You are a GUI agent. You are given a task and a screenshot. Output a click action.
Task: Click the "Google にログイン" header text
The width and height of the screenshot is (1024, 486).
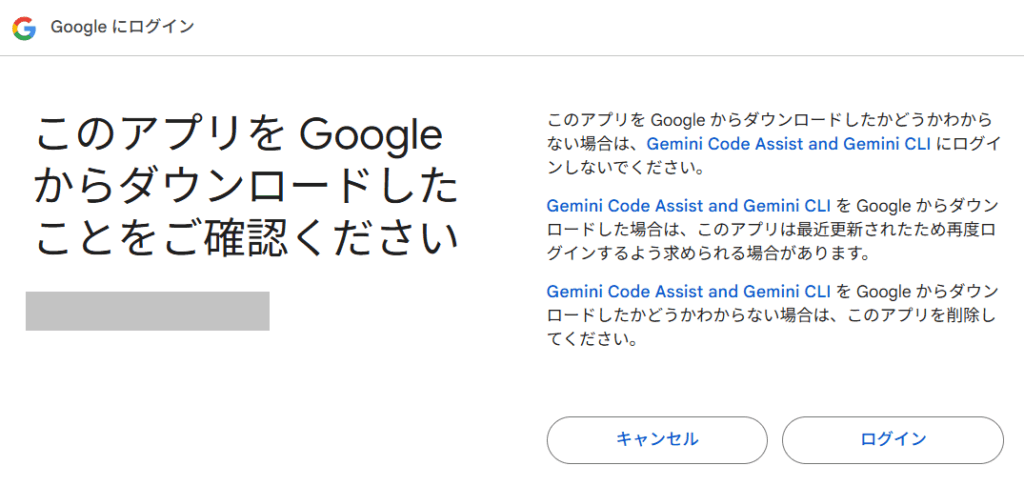pos(122,28)
